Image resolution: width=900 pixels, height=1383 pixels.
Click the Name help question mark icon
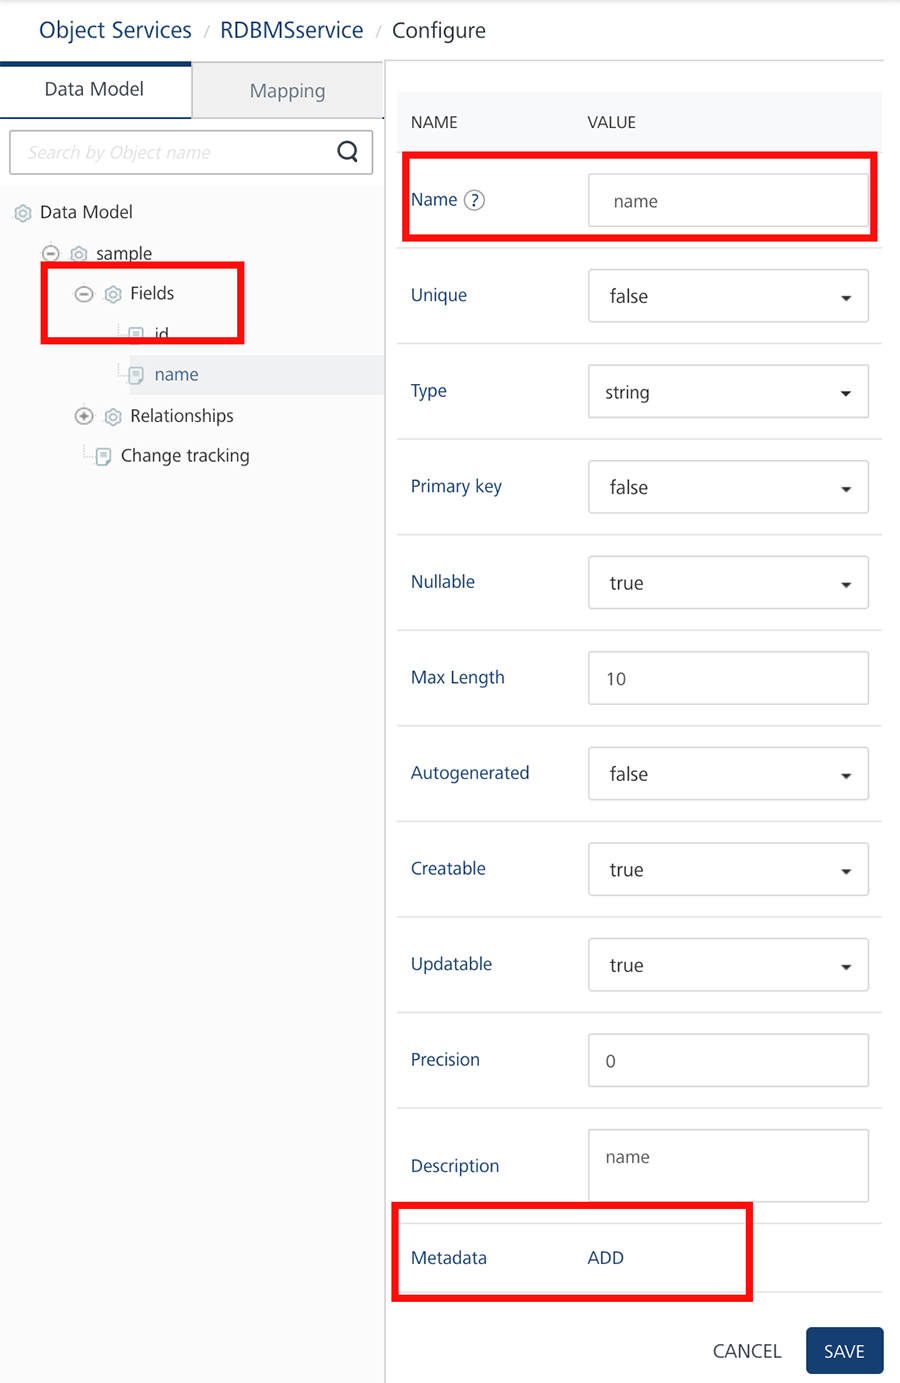click(x=475, y=200)
